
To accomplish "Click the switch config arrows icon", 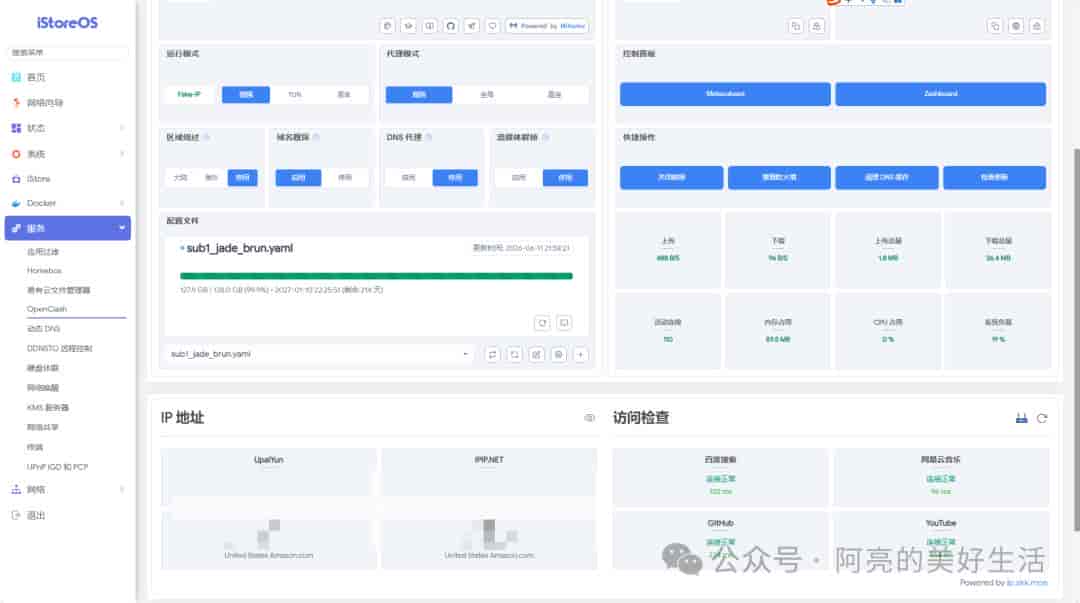I will [x=492, y=354].
